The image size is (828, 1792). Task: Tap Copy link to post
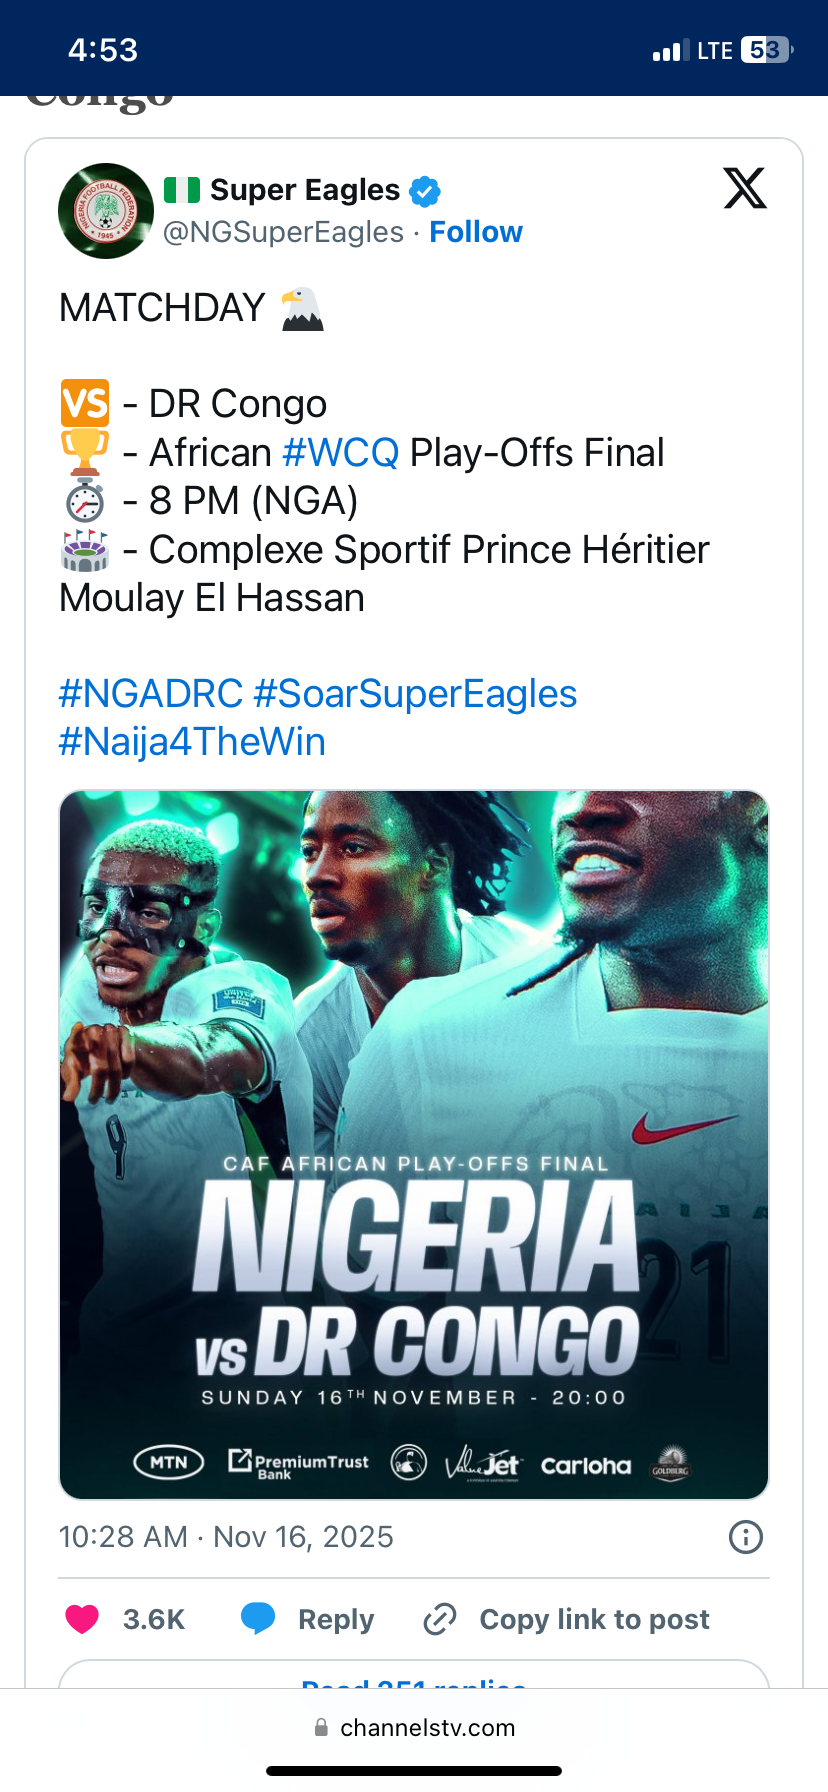[594, 1619]
